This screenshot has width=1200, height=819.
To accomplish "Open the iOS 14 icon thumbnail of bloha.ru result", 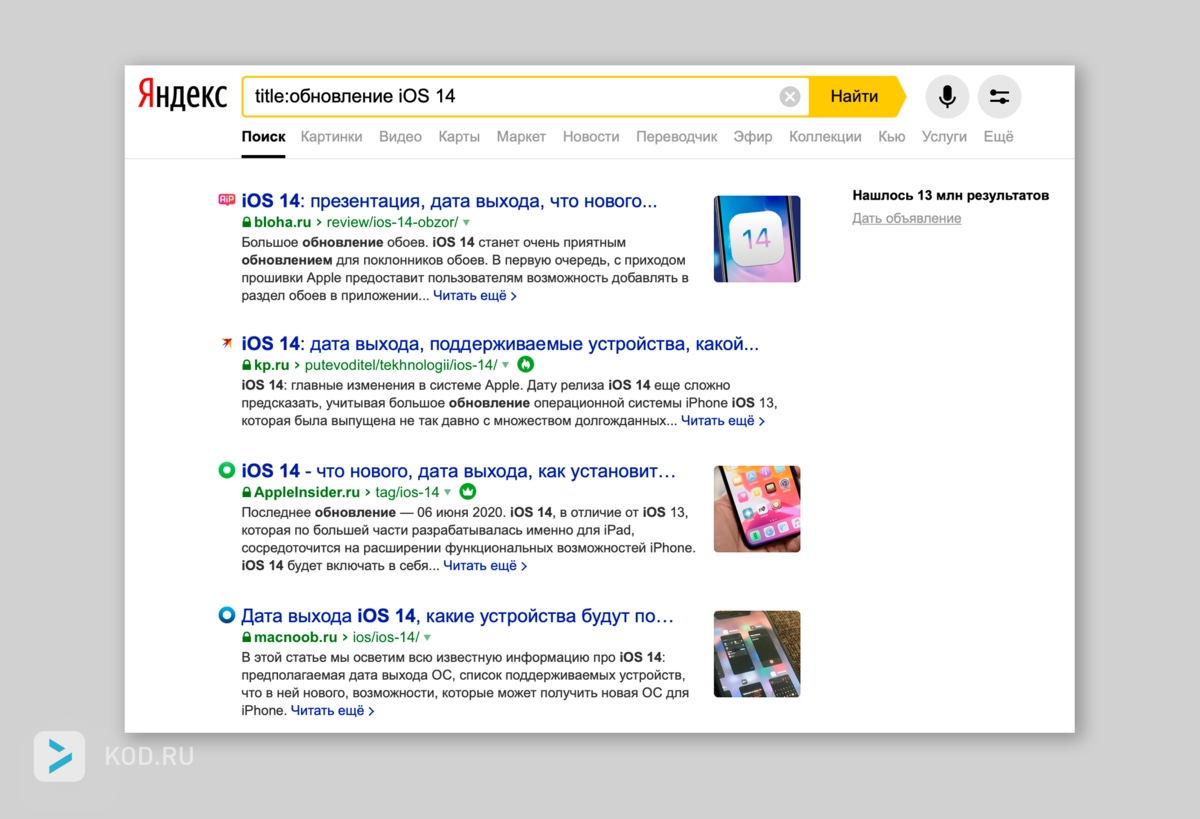I will coord(757,239).
